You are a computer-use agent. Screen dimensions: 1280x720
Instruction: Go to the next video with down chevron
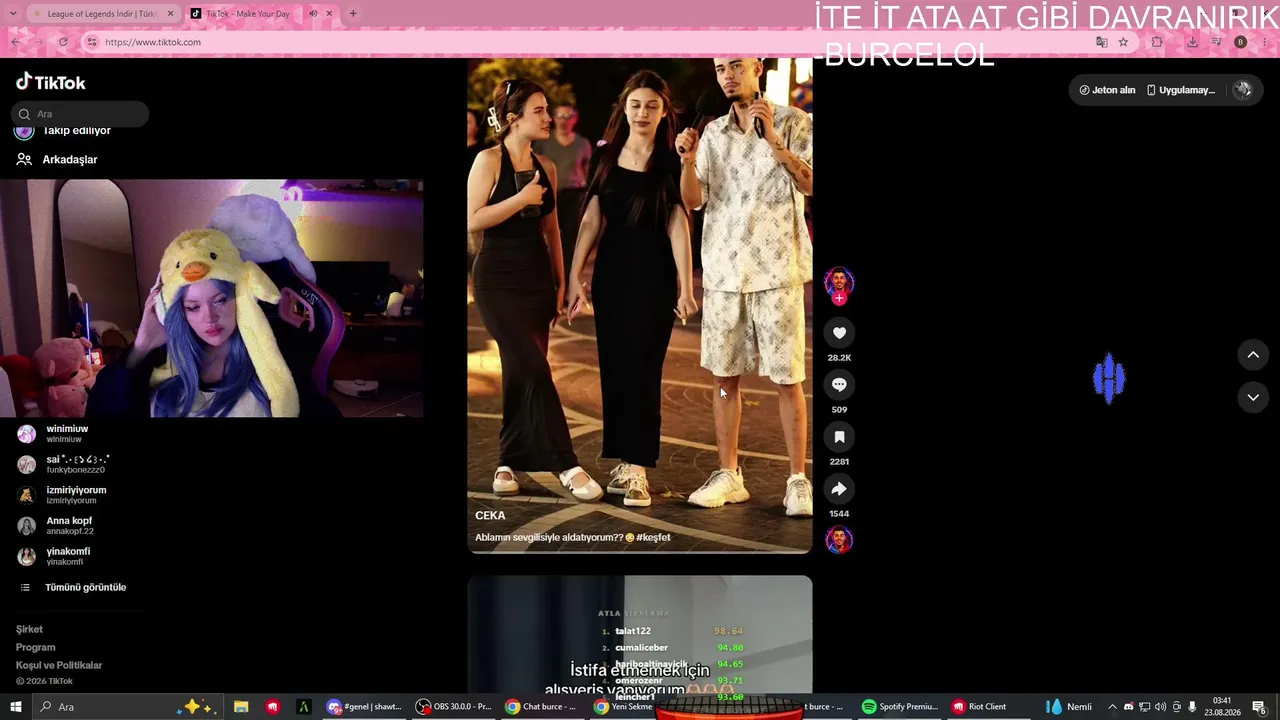pyautogui.click(x=1253, y=397)
